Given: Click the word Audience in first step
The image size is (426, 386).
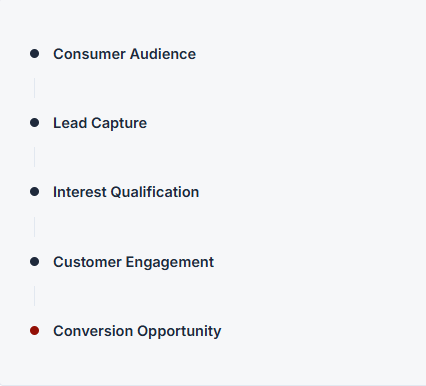Looking at the screenshot, I should point(163,54).
